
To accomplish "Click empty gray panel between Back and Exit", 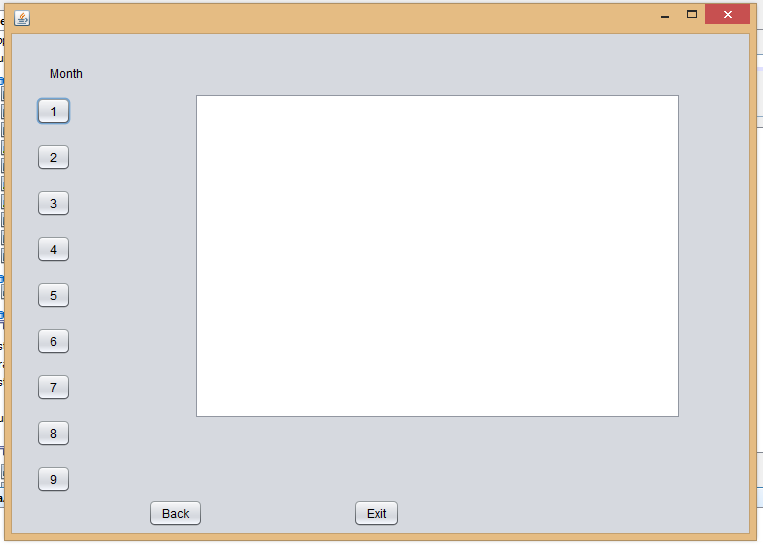I will pos(277,513).
